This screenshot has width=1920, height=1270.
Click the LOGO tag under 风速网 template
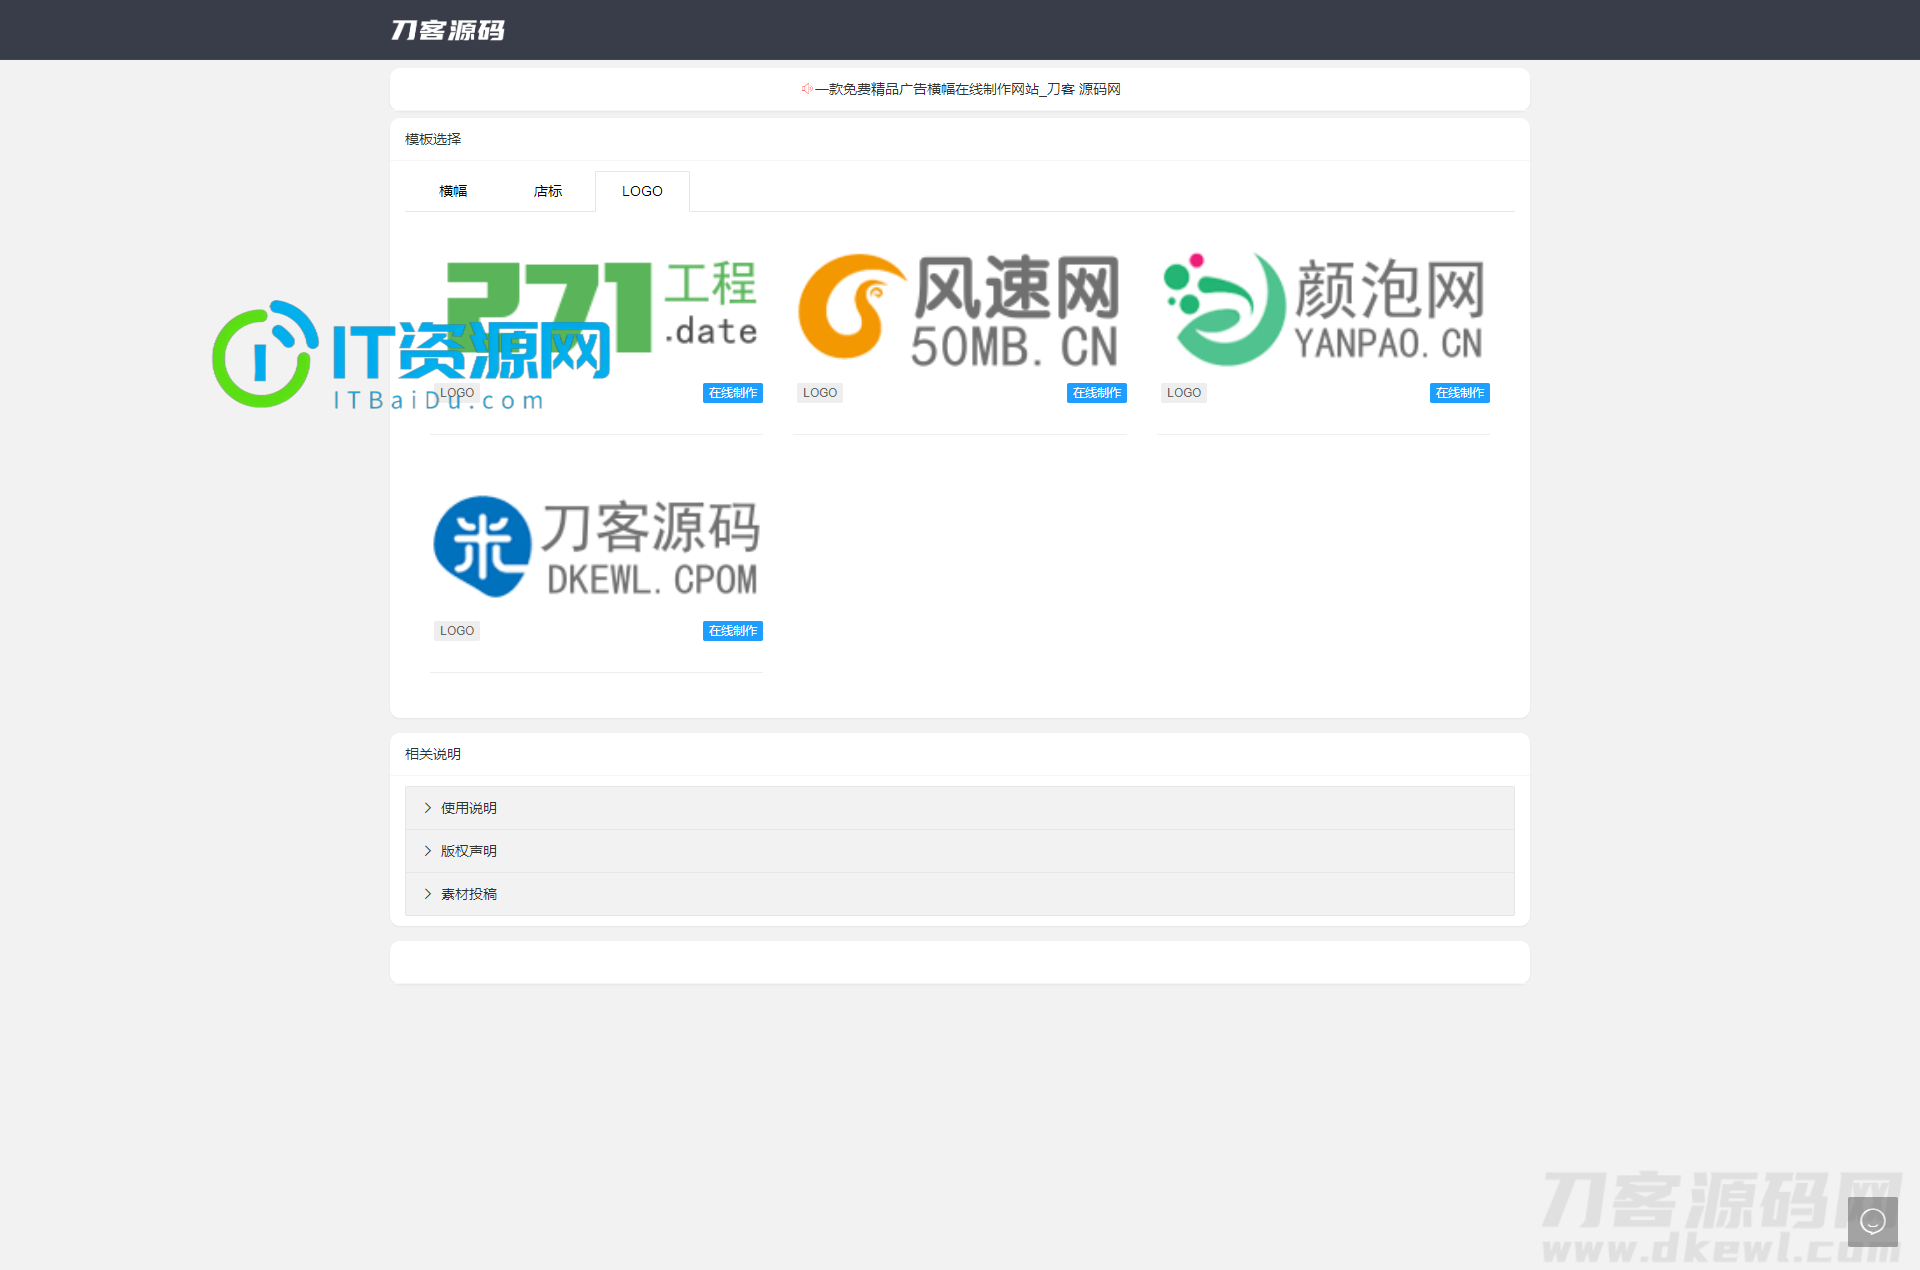(820, 393)
